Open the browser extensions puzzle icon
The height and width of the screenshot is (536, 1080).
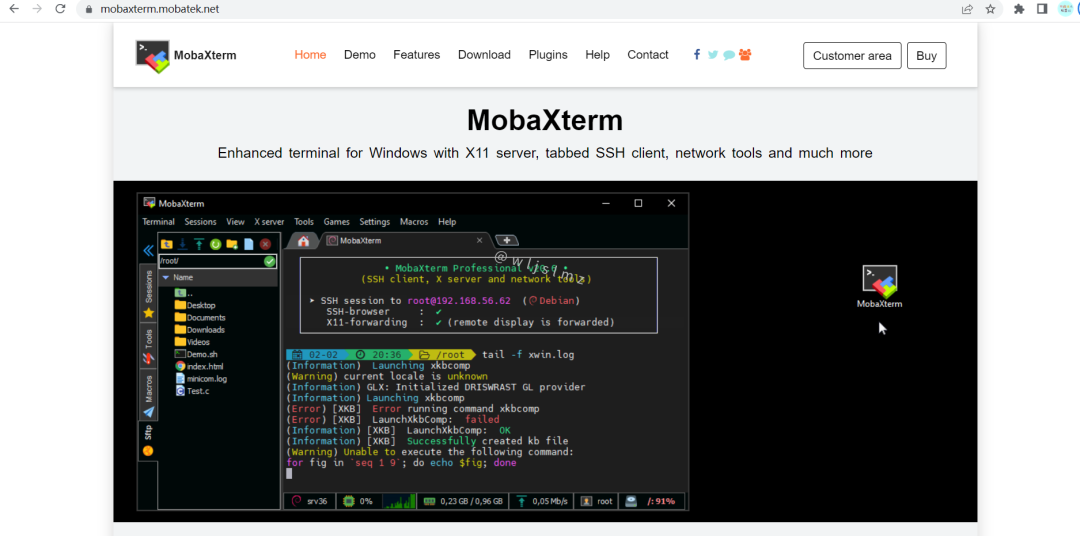tap(1019, 9)
